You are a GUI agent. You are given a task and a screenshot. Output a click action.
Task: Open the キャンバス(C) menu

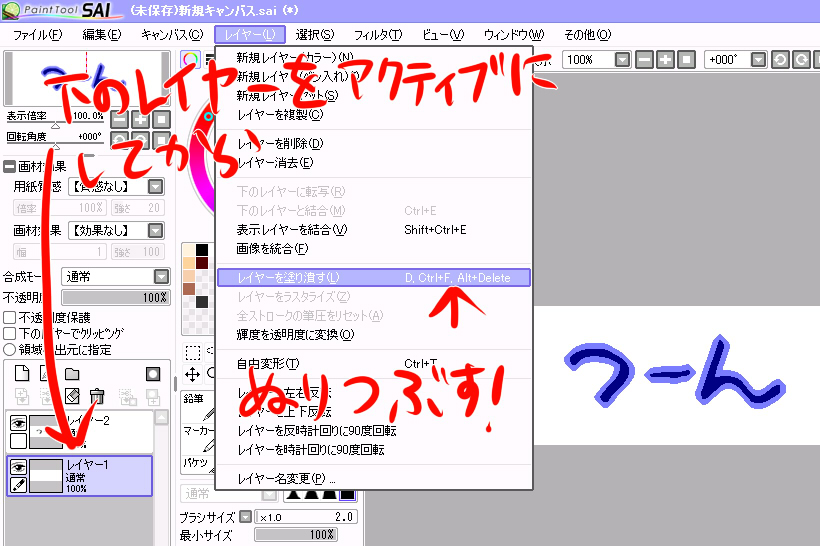172,35
